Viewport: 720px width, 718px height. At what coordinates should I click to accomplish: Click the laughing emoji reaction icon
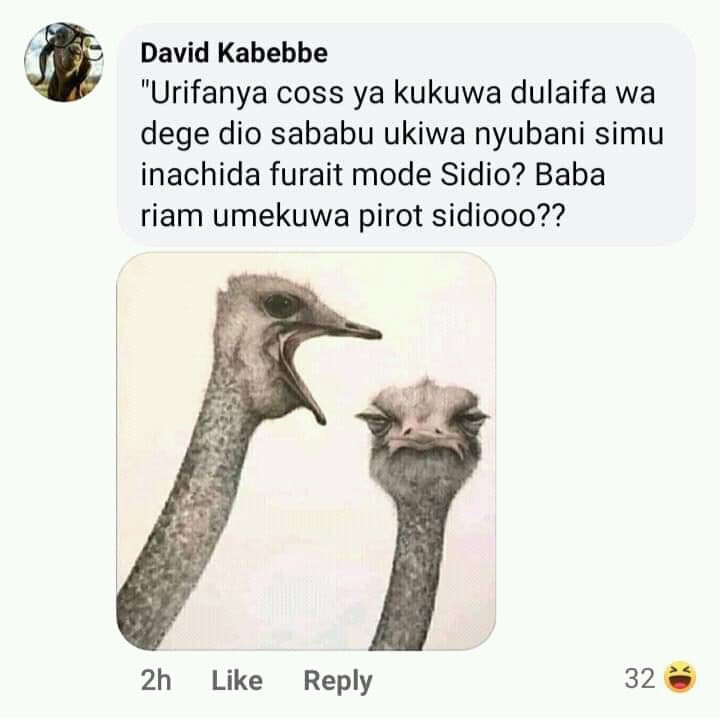pos(680,678)
